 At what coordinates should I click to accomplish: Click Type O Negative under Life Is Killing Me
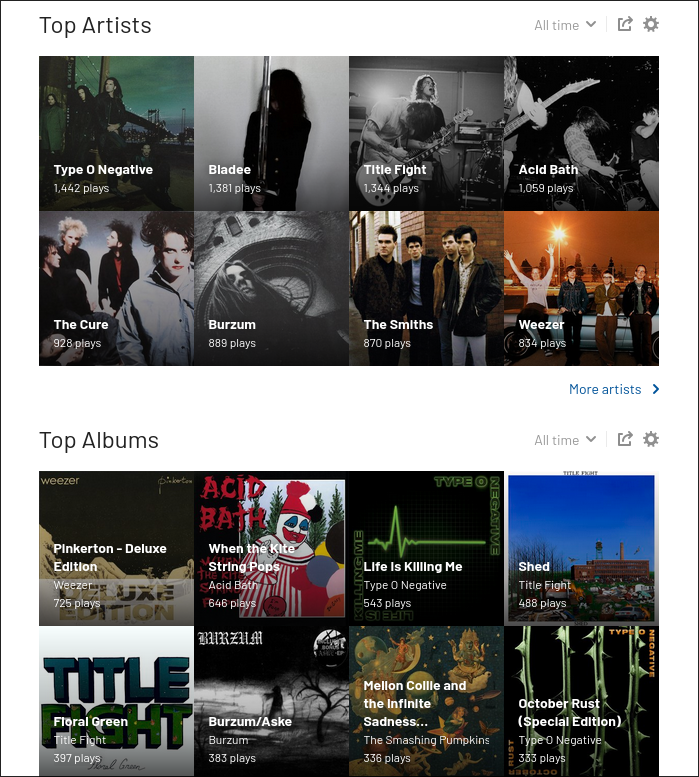pyautogui.click(x=405, y=585)
